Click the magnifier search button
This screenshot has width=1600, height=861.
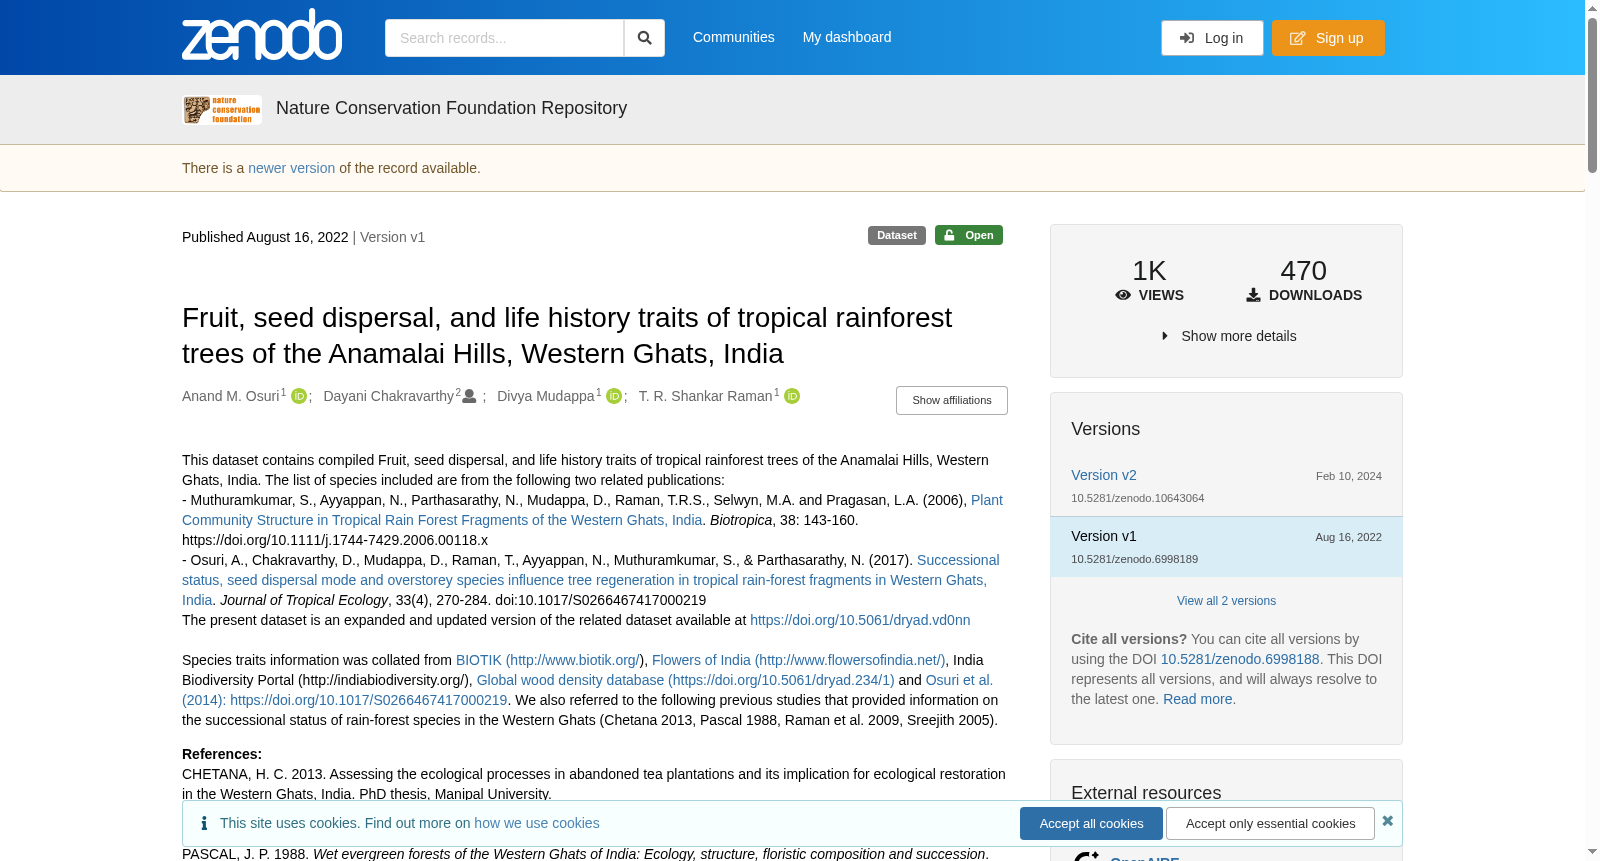[x=644, y=38]
